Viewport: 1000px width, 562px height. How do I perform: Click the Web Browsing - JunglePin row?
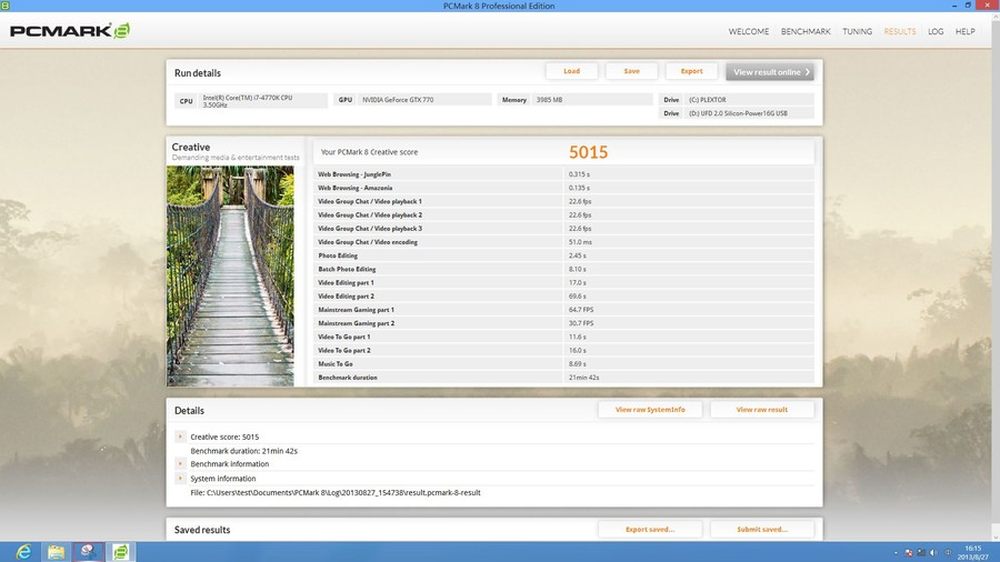564,174
